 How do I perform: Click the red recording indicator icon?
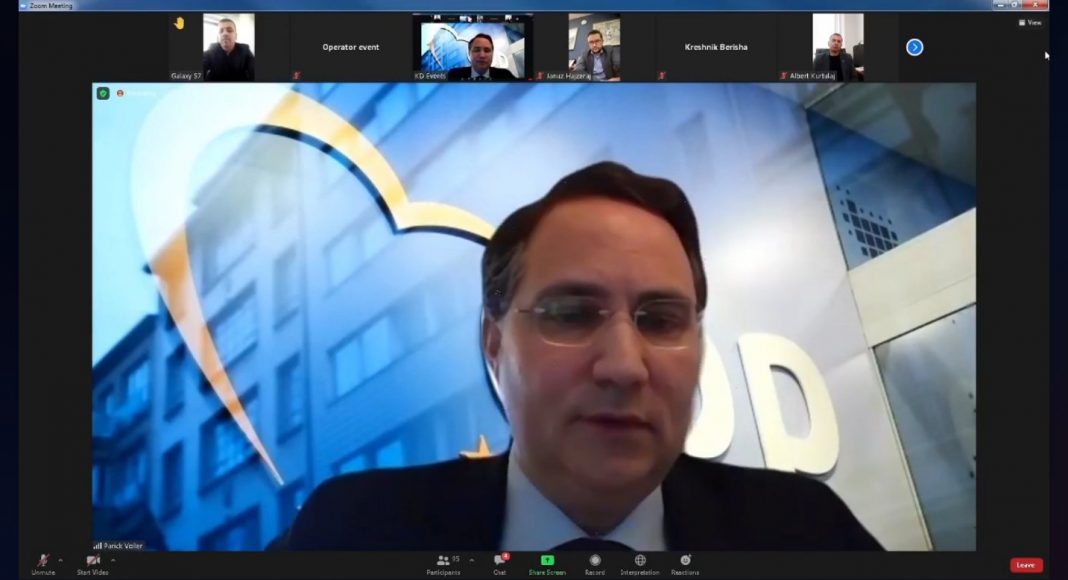[120, 93]
